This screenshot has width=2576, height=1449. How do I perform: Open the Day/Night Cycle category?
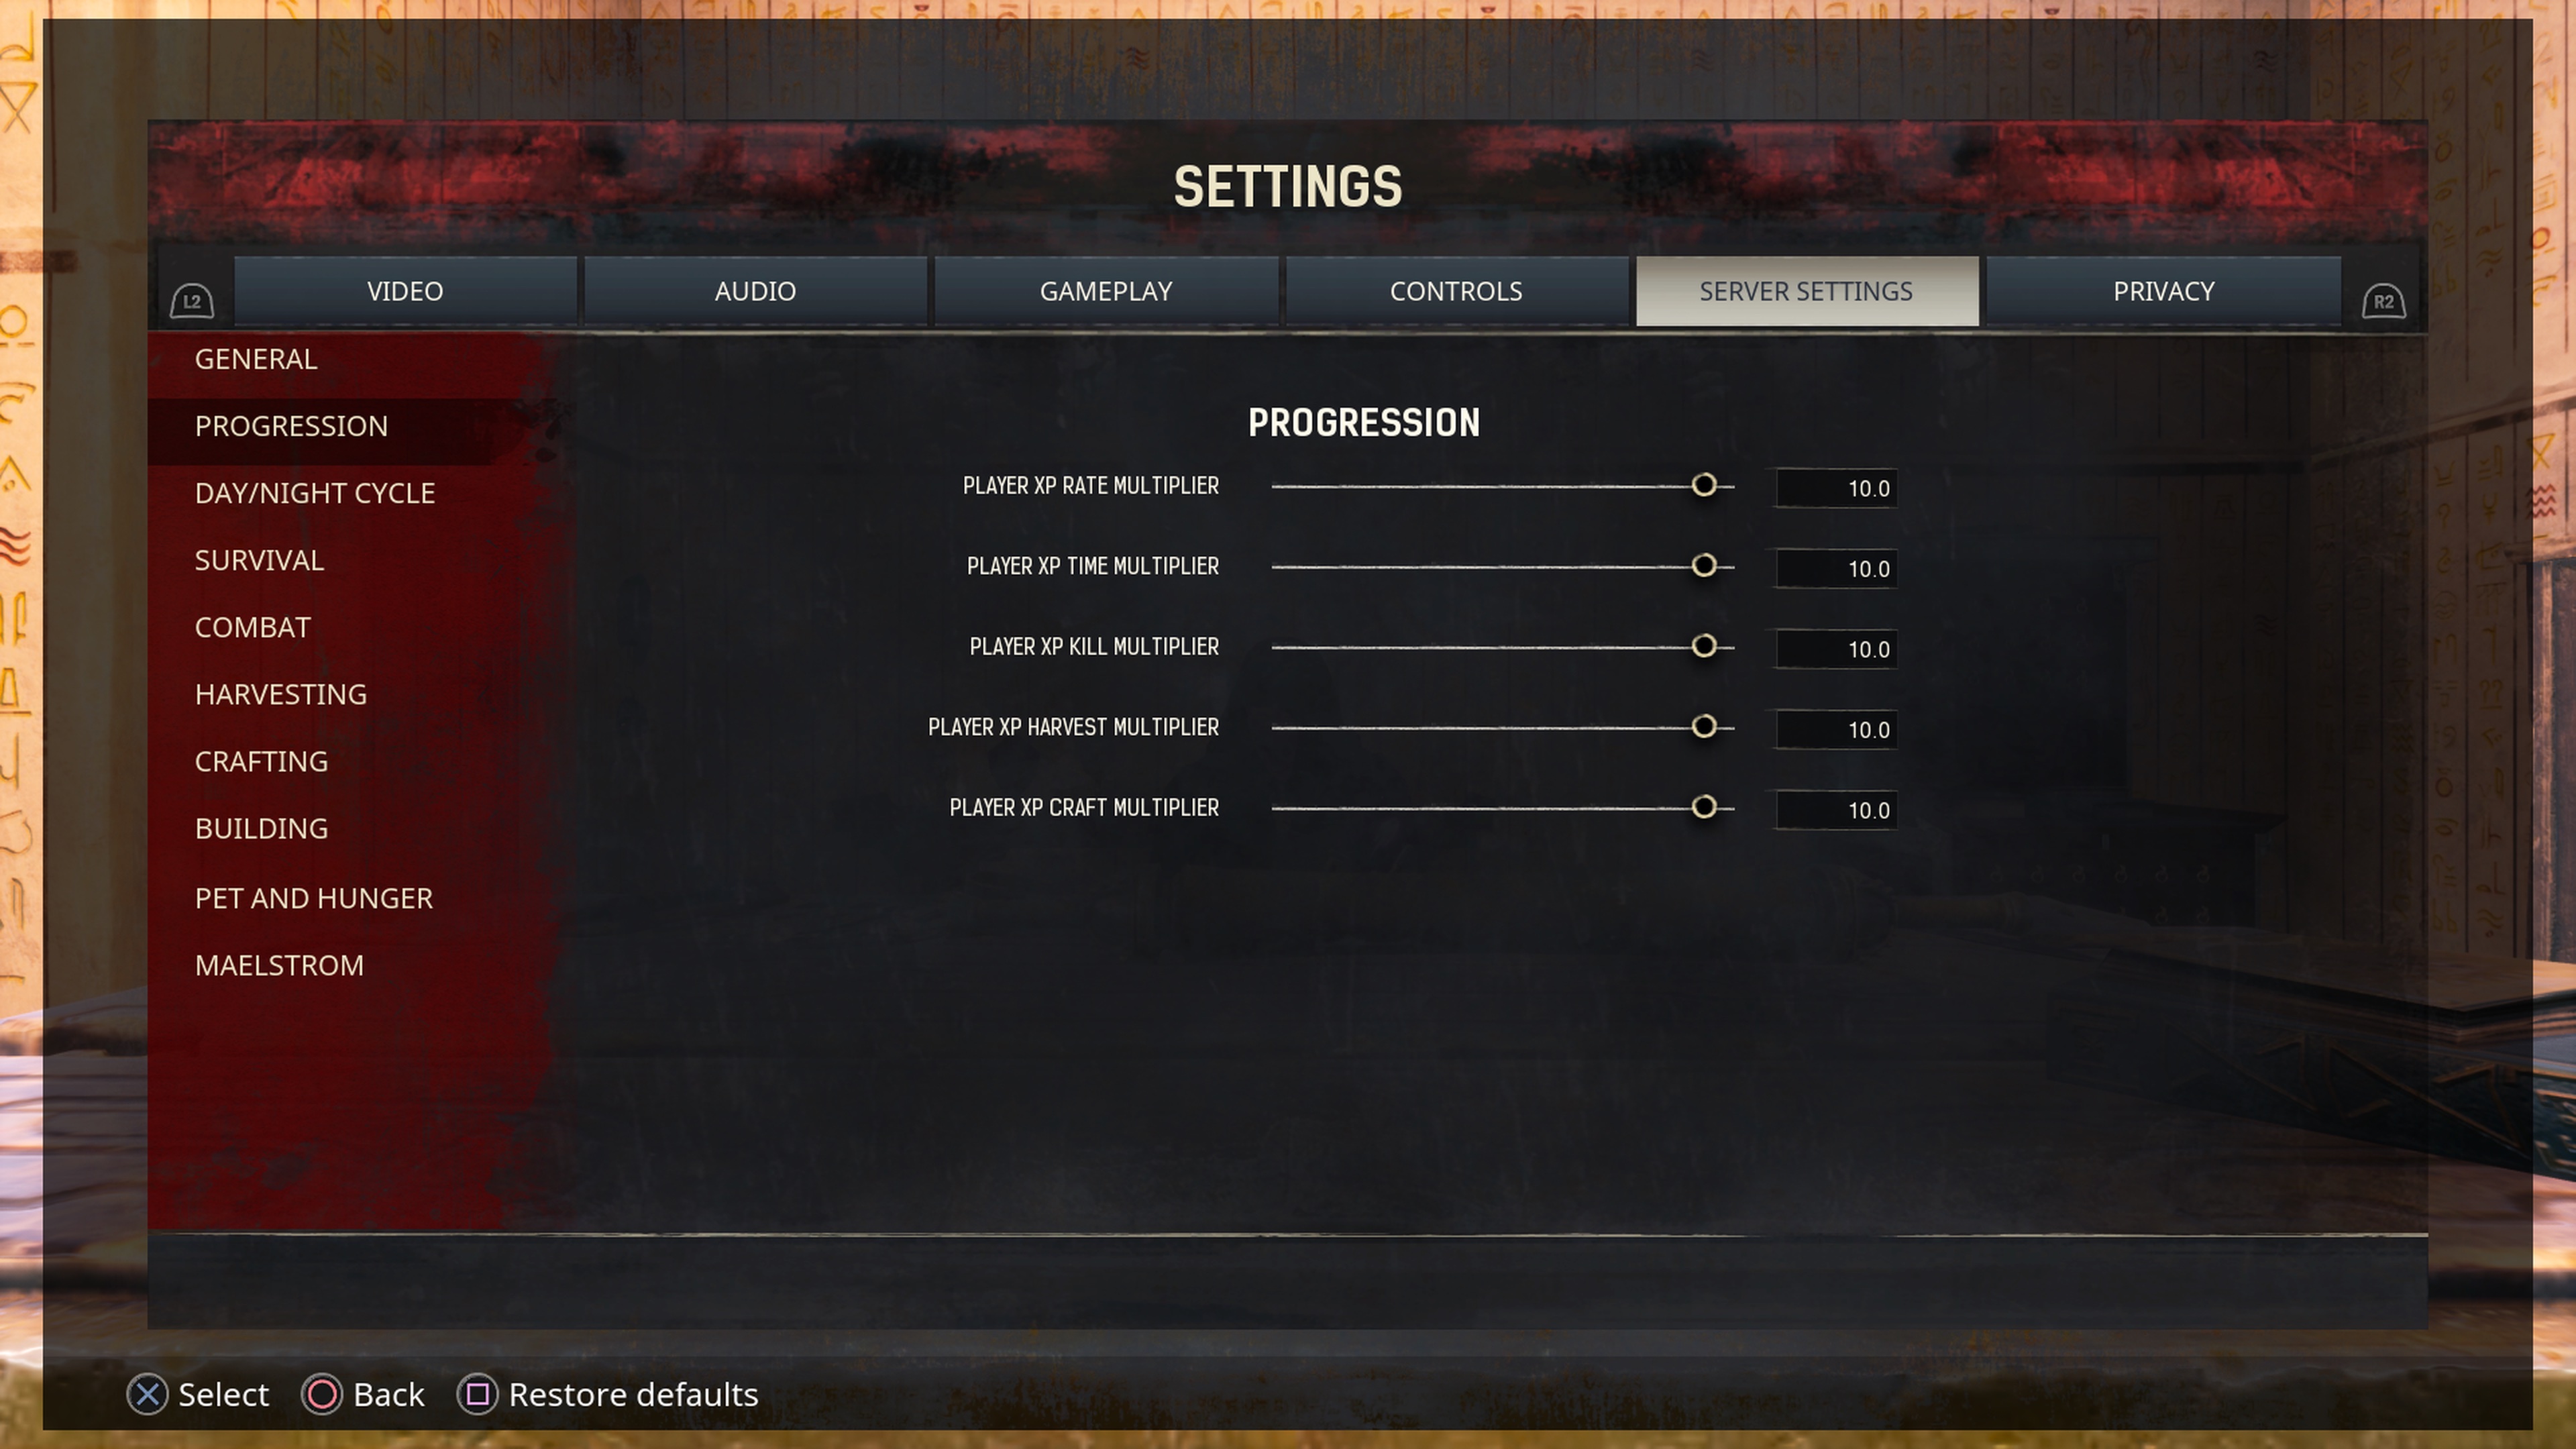315,493
